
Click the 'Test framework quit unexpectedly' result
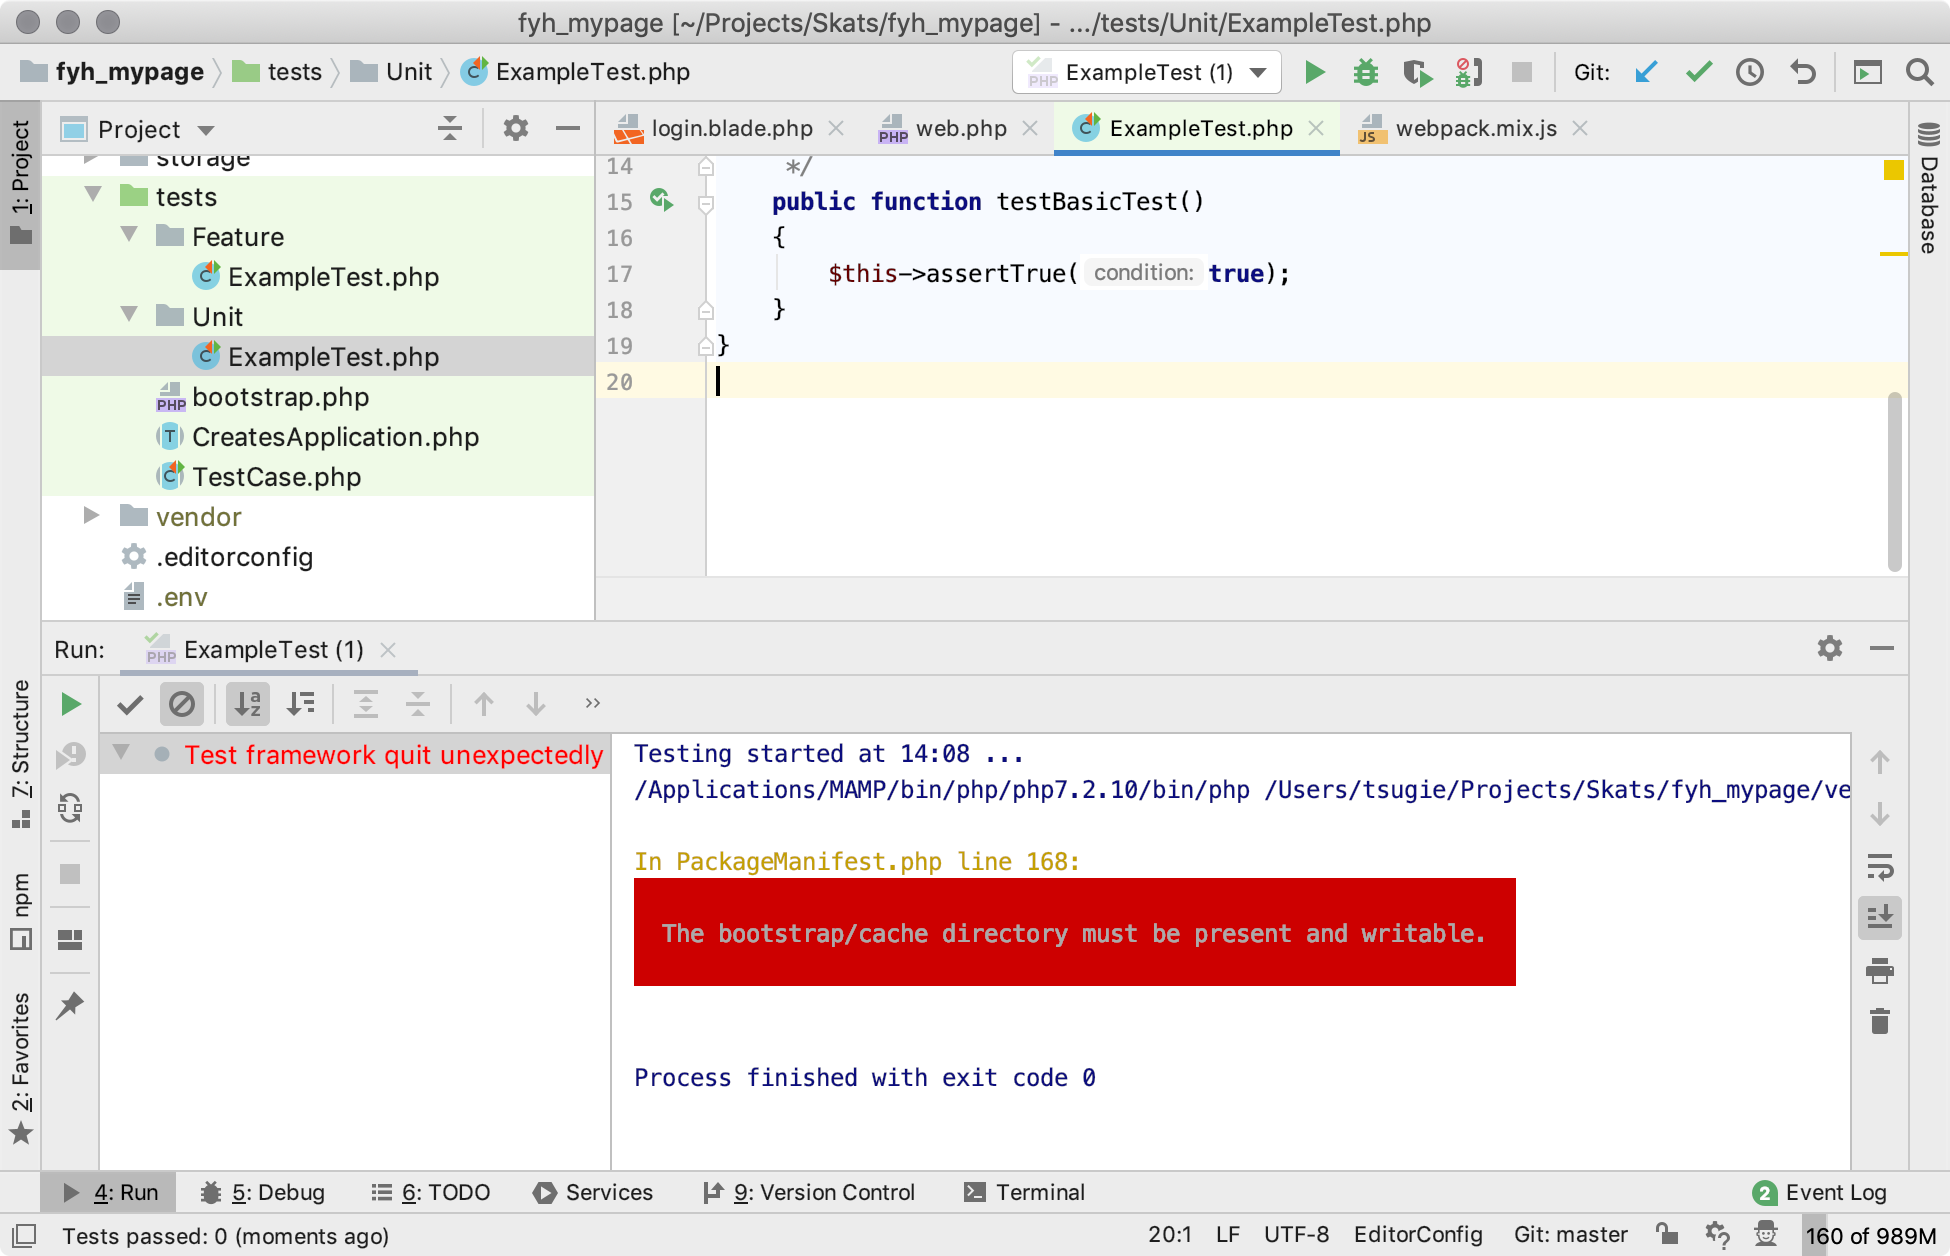pos(393,755)
